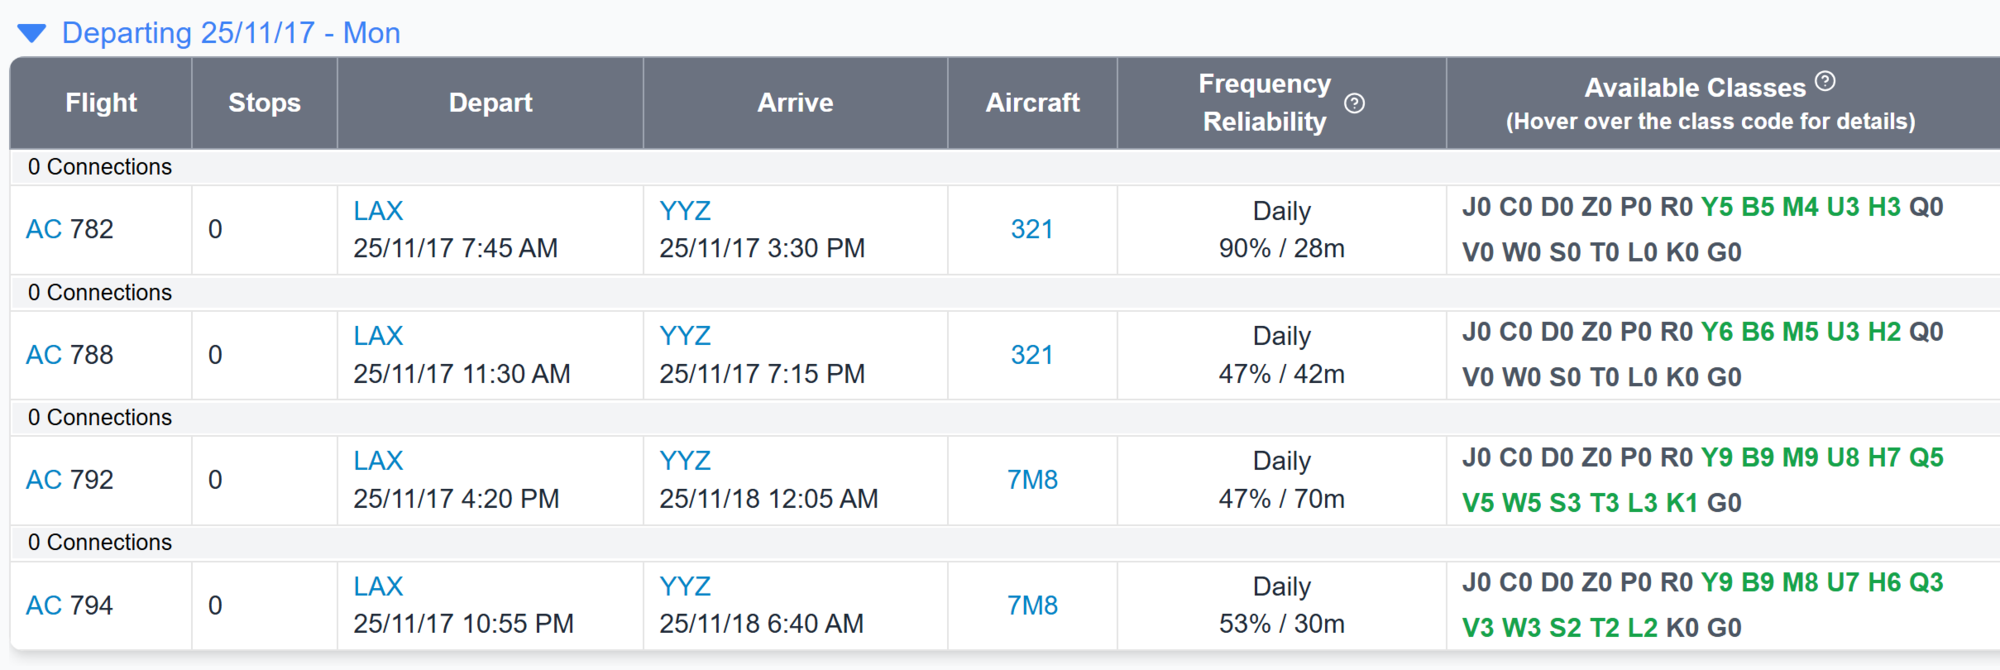This screenshot has width=2000, height=670.
Task: Click the Q5 class code on AC 792
Action: (x=1926, y=458)
